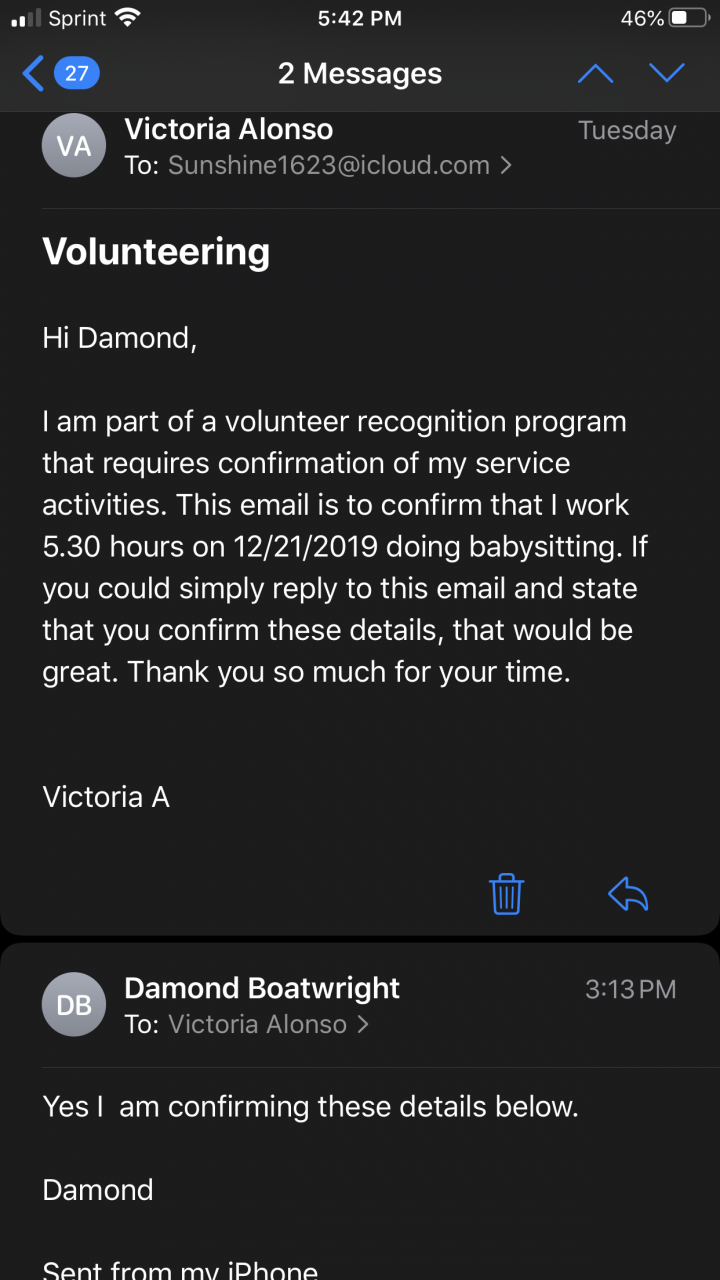The image size is (720, 1280).
Task: Tap sender name Victoria Alonso
Action: pos(228,129)
